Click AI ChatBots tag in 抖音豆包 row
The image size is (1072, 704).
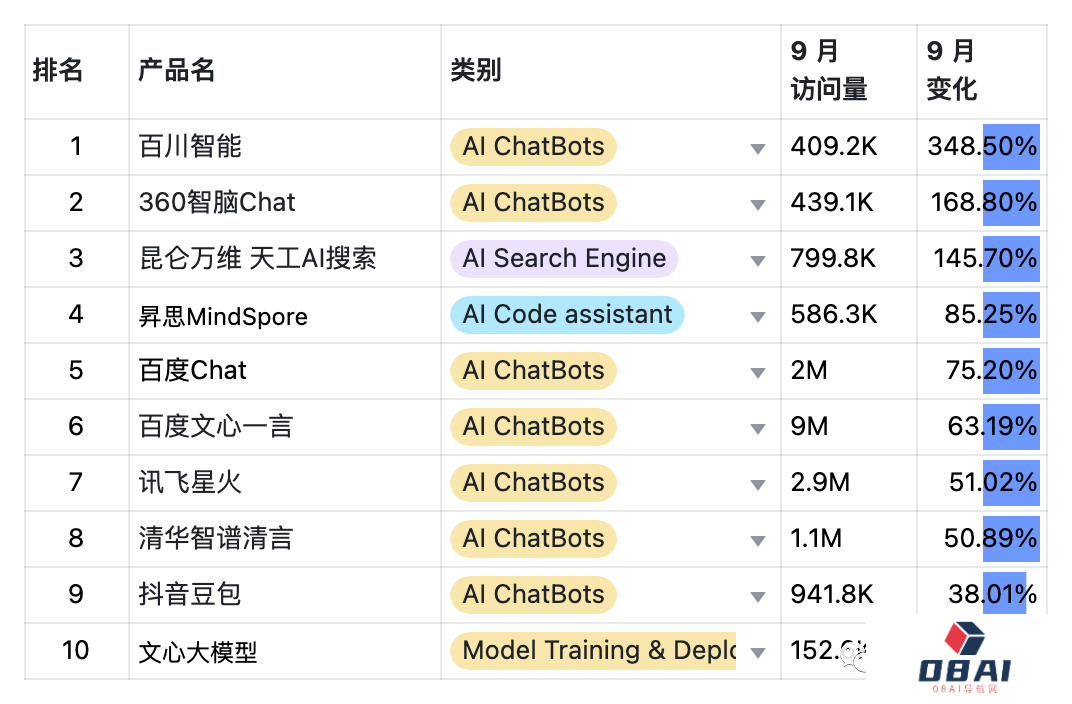[x=533, y=595]
